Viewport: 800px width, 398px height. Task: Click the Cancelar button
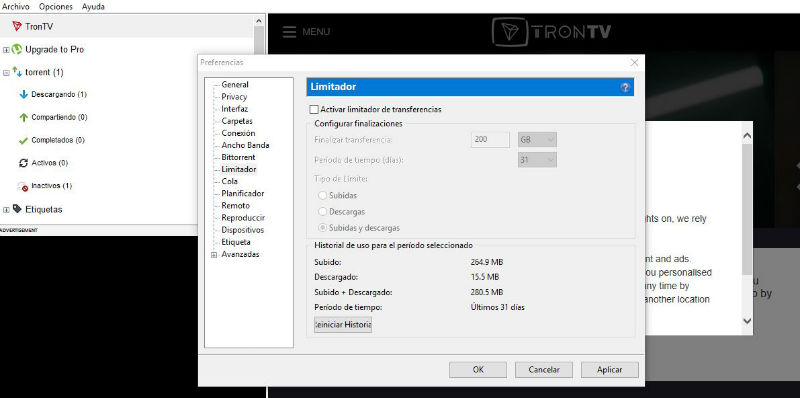(544, 370)
